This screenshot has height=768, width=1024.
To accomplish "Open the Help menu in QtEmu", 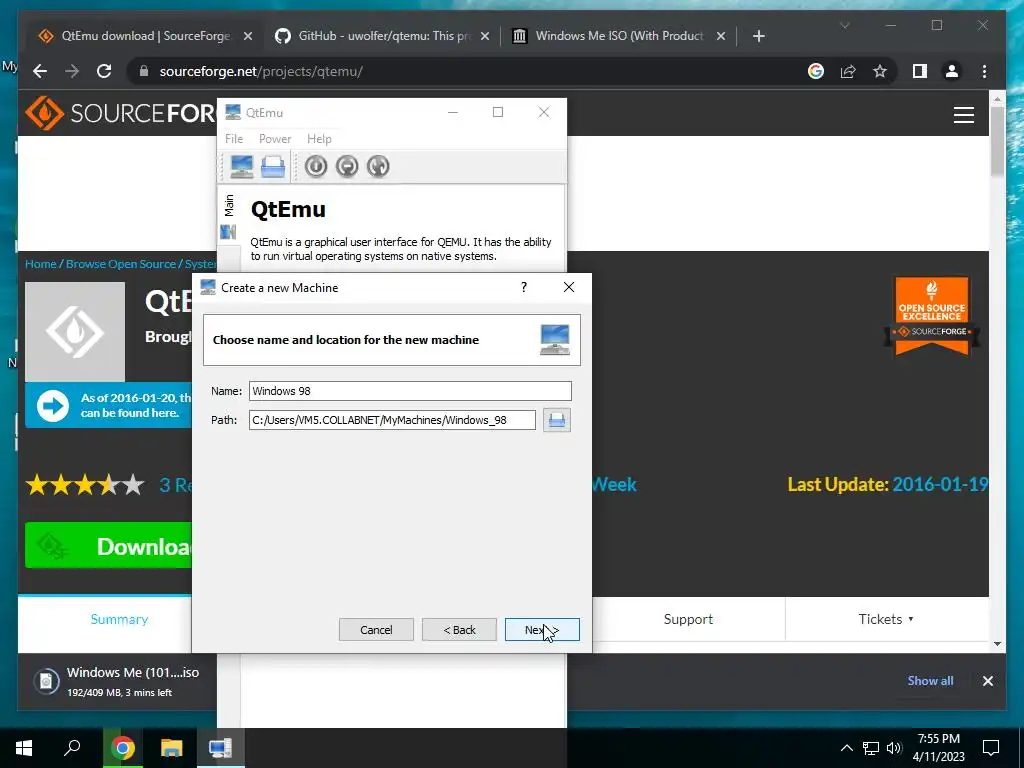I will [319, 138].
